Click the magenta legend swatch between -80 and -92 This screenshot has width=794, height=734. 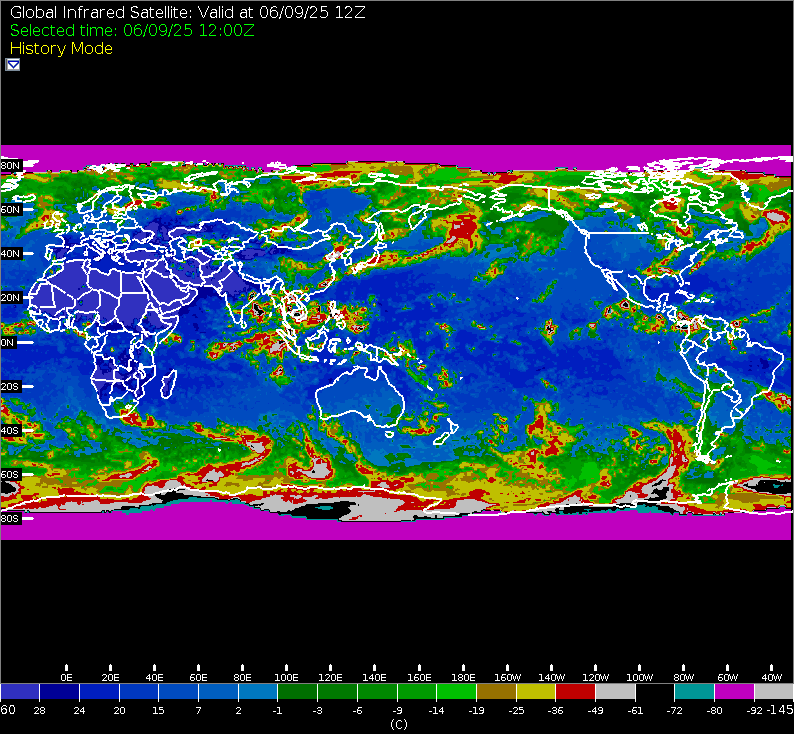click(734, 691)
